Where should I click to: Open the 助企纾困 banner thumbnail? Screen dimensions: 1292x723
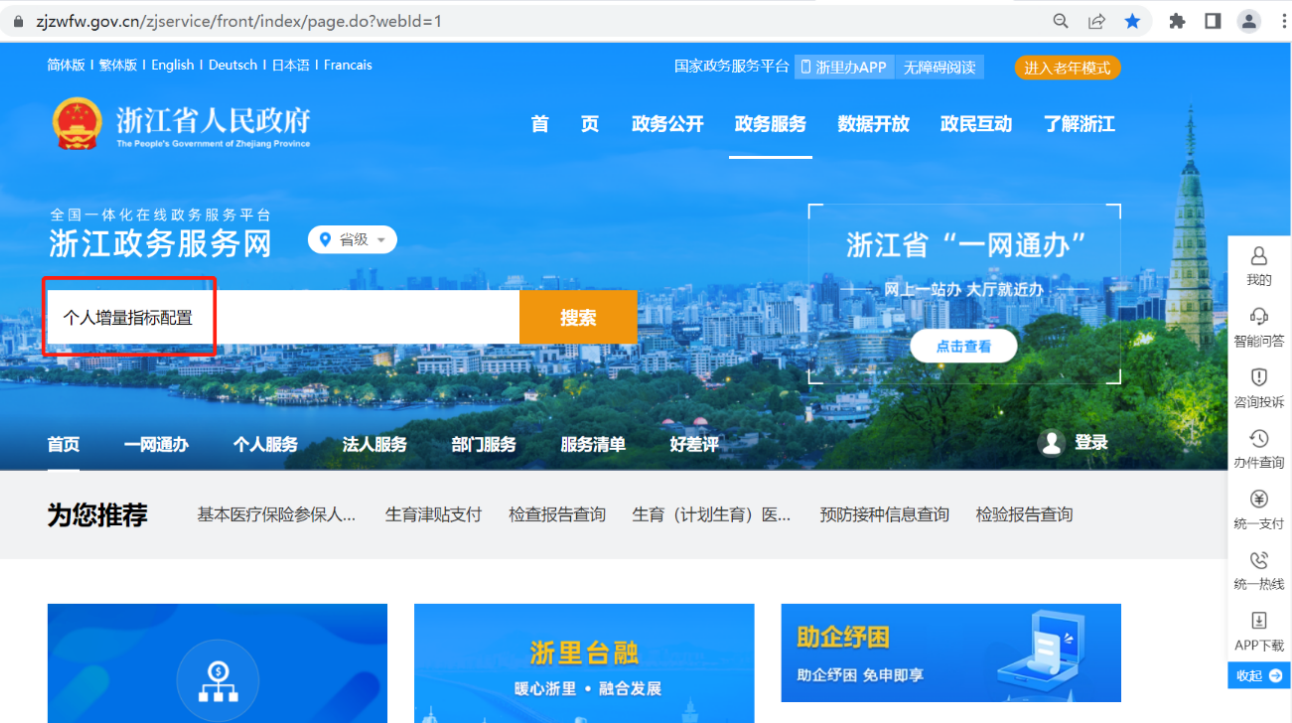point(950,652)
